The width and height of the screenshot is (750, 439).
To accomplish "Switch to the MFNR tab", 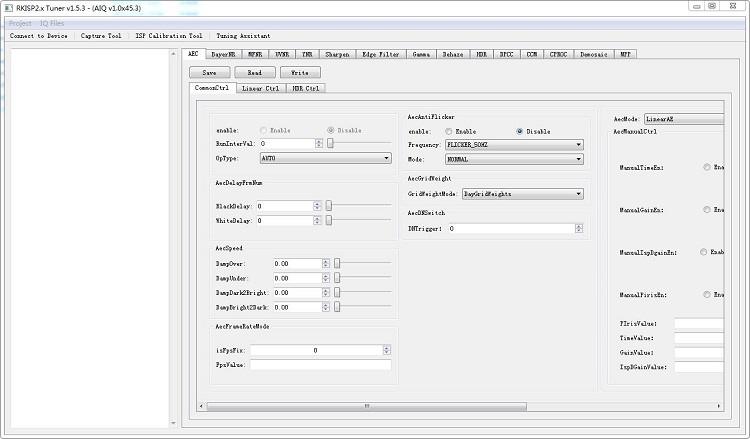I will (x=255, y=55).
